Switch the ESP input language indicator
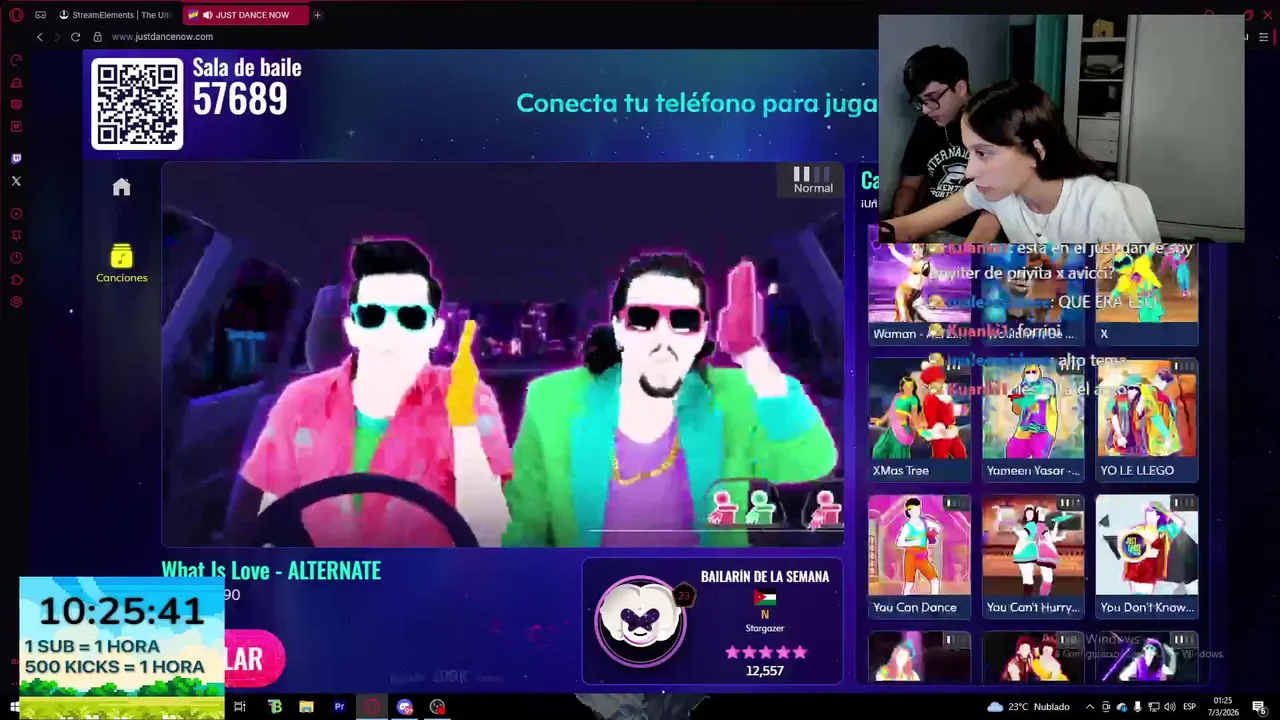Image resolution: width=1280 pixels, height=720 pixels. click(x=1190, y=707)
